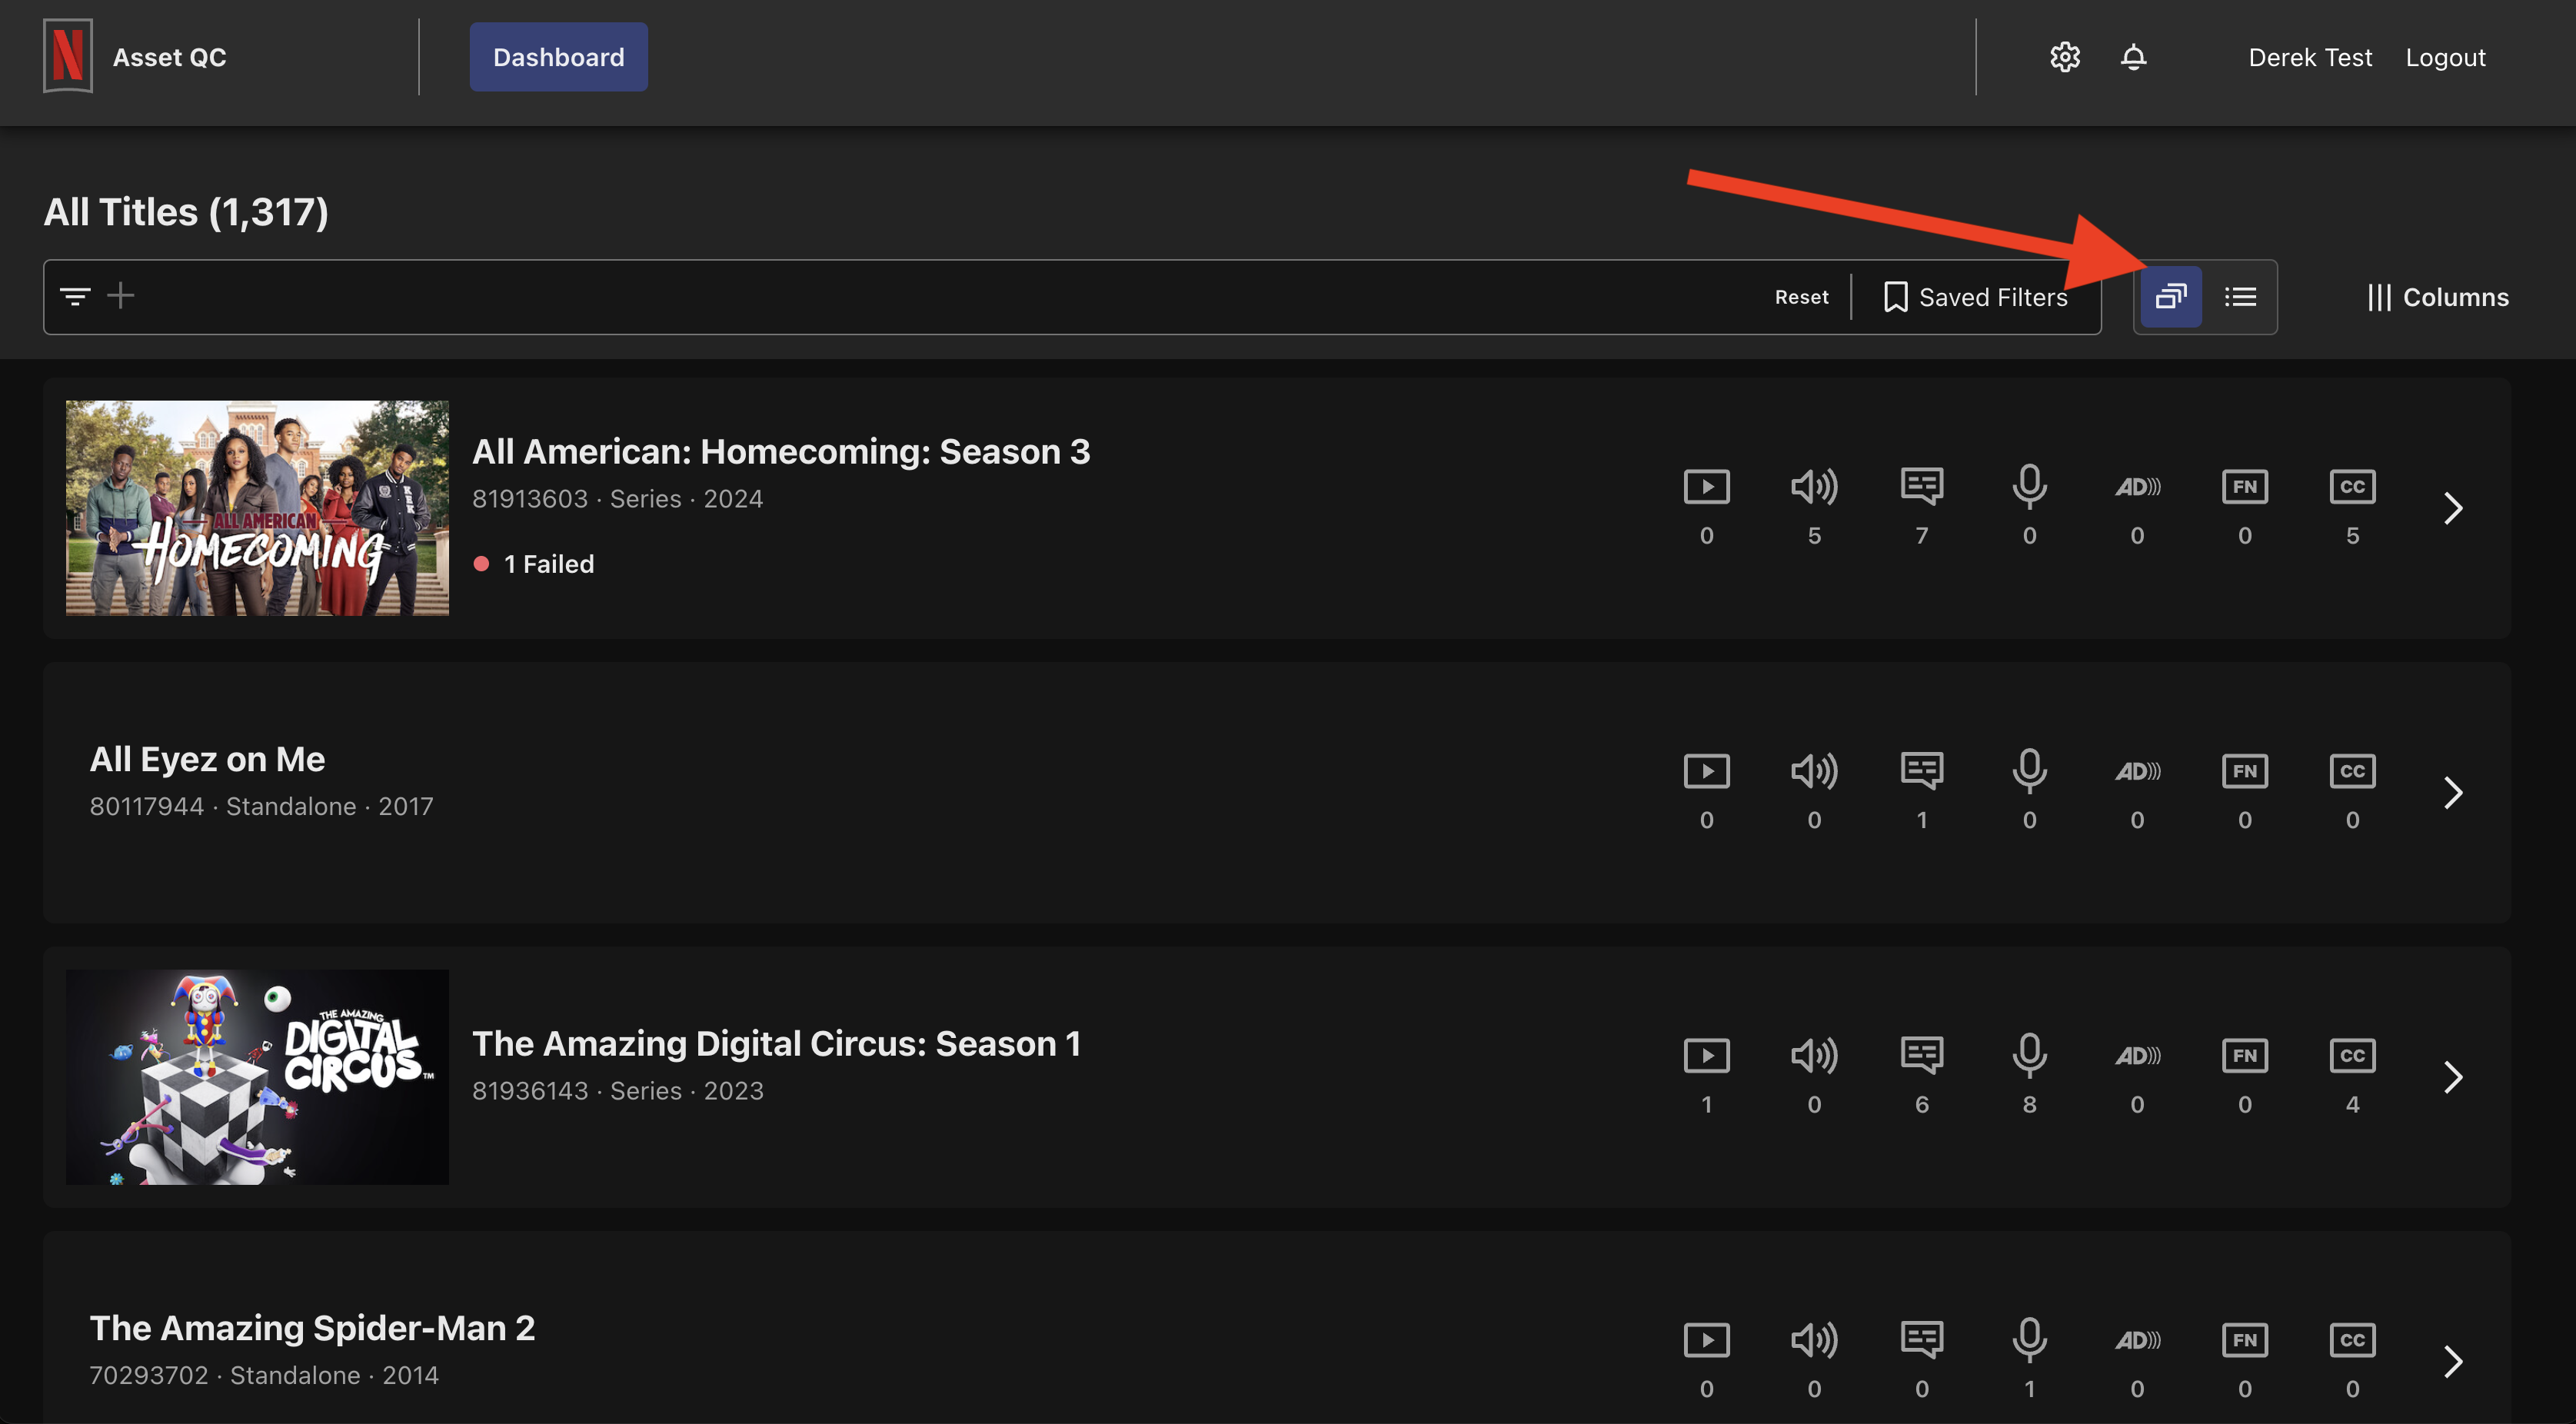The height and width of the screenshot is (1424, 2576).
Task: Click CC icon in All American: Homecoming row
Action: (x=2352, y=487)
